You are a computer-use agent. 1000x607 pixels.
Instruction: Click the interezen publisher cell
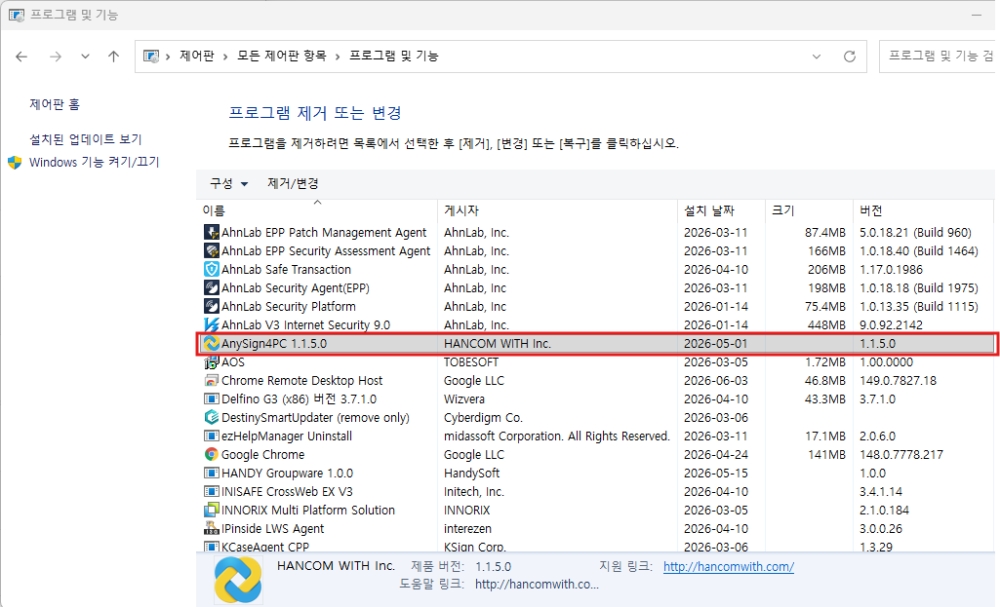(x=467, y=529)
